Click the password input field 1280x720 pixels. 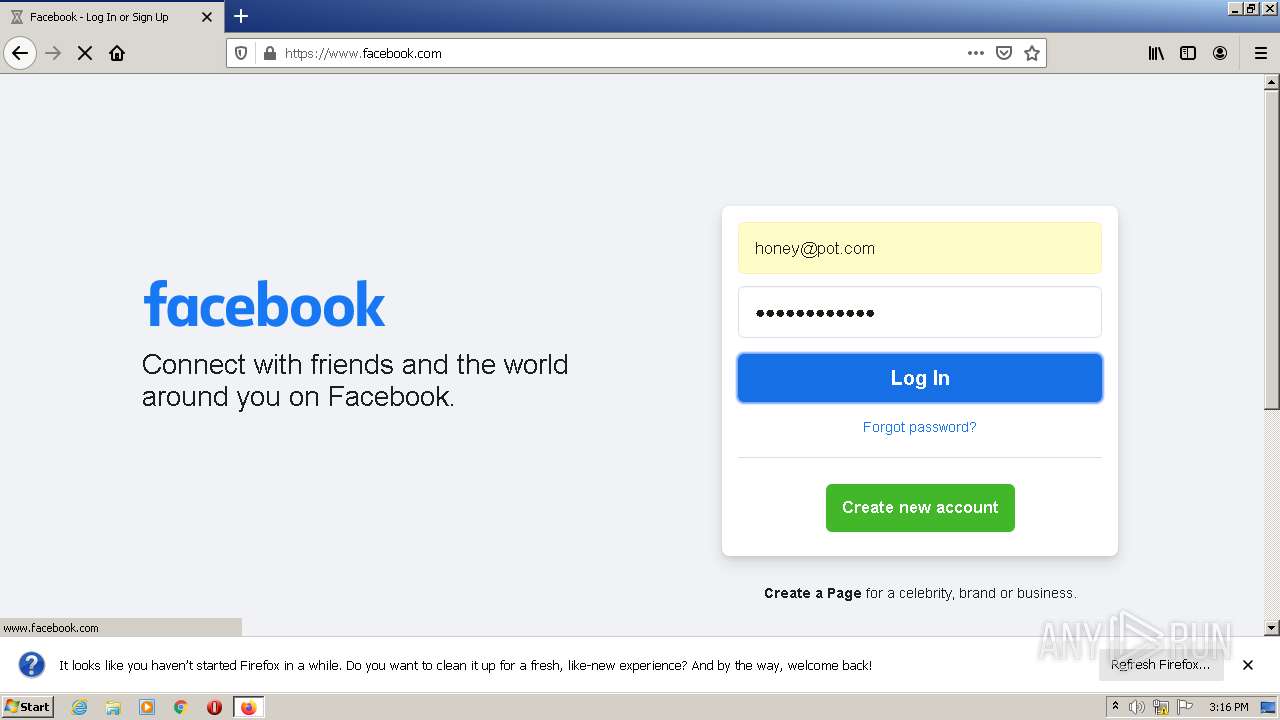(x=919, y=312)
